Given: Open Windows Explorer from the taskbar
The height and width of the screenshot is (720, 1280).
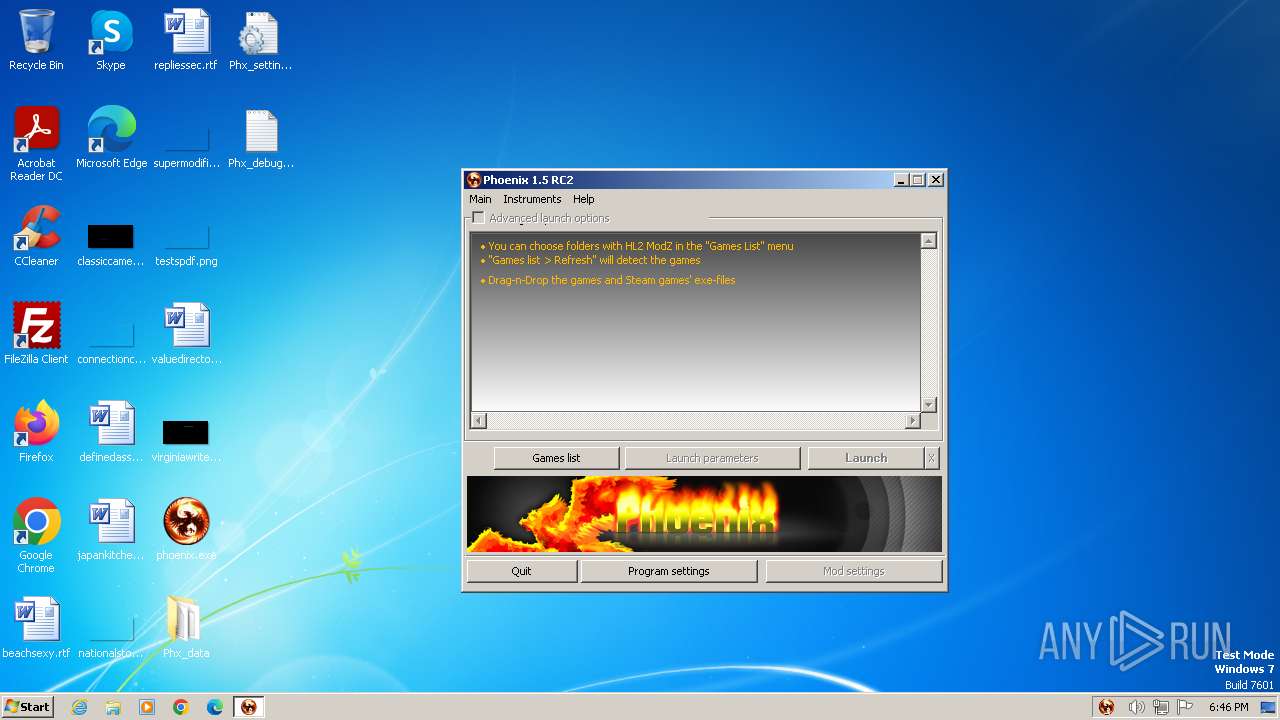Looking at the screenshot, I should pyautogui.click(x=113, y=707).
